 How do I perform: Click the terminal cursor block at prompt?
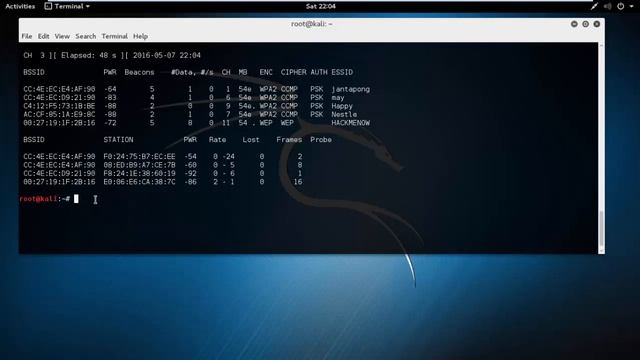76,199
